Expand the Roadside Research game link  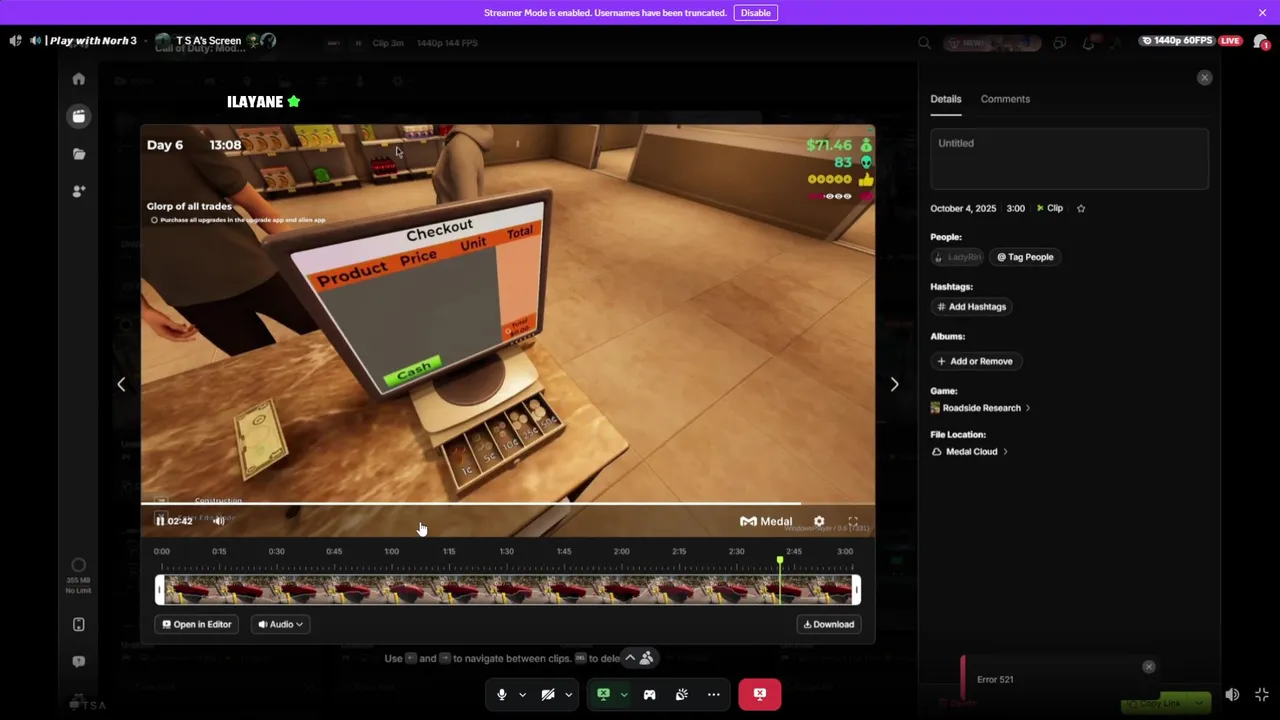click(980, 408)
